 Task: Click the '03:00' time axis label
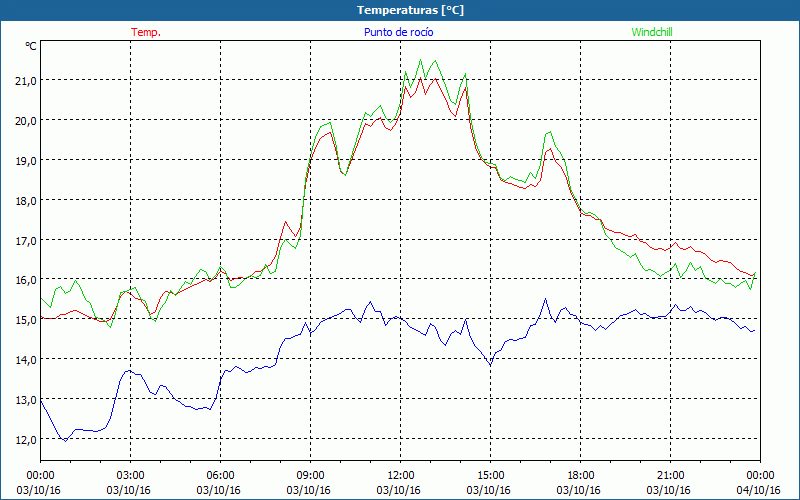pyautogui.click(x=130, y=476)
